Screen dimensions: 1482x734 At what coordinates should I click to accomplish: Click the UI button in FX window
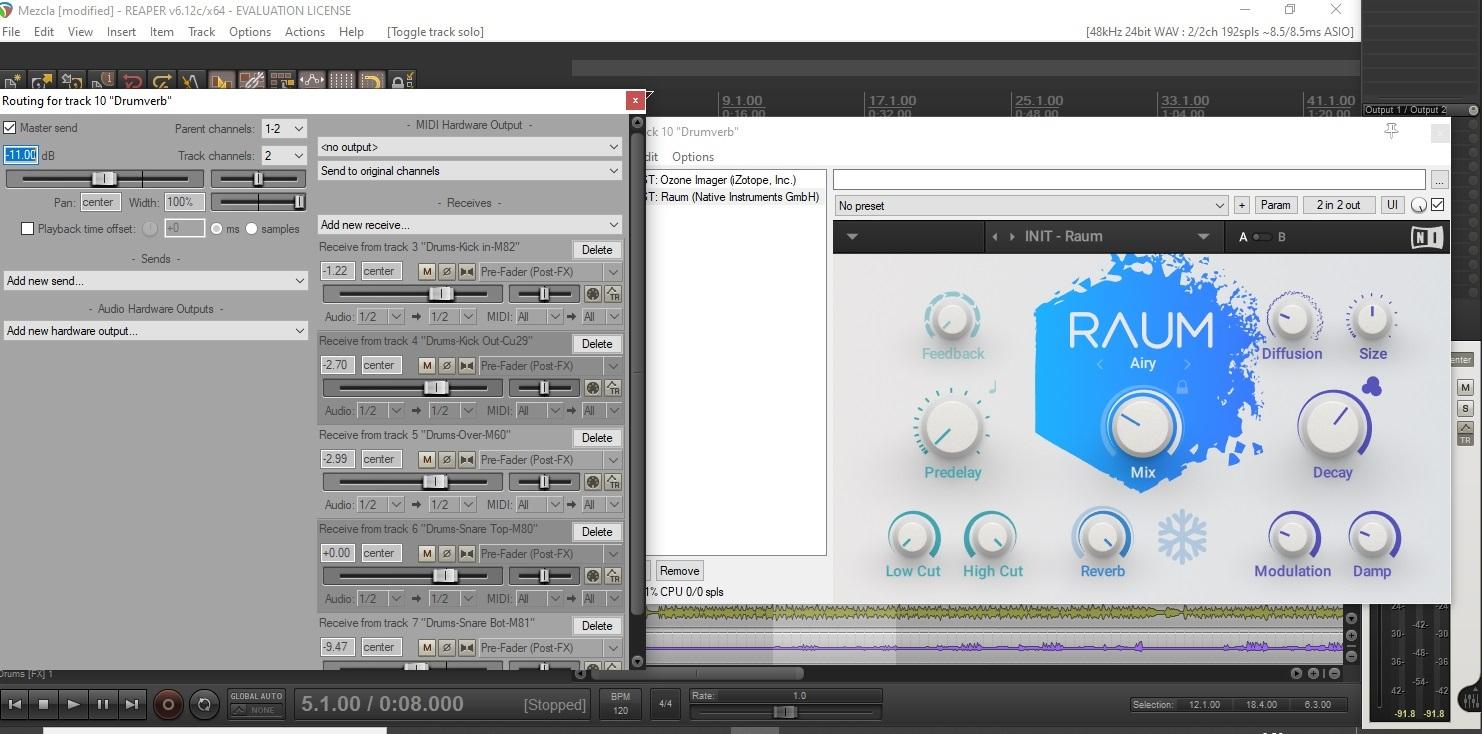point(1392,205)
